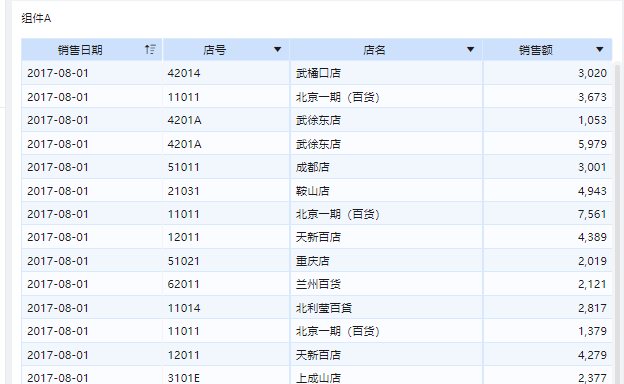This screenshot has height=384, width=624.
Task: Click date cell in 重庆店 row
Action: (92, 261)
